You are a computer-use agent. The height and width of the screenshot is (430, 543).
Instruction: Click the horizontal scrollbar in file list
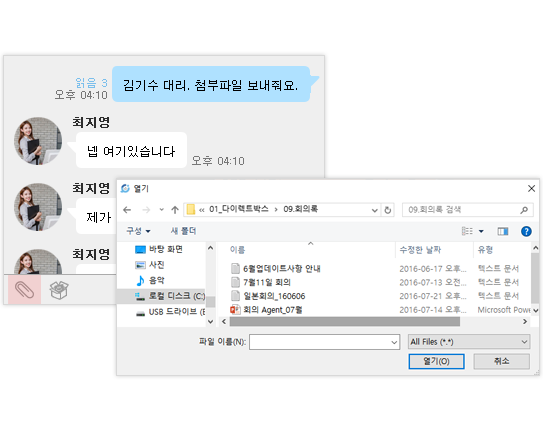[345, 321]
